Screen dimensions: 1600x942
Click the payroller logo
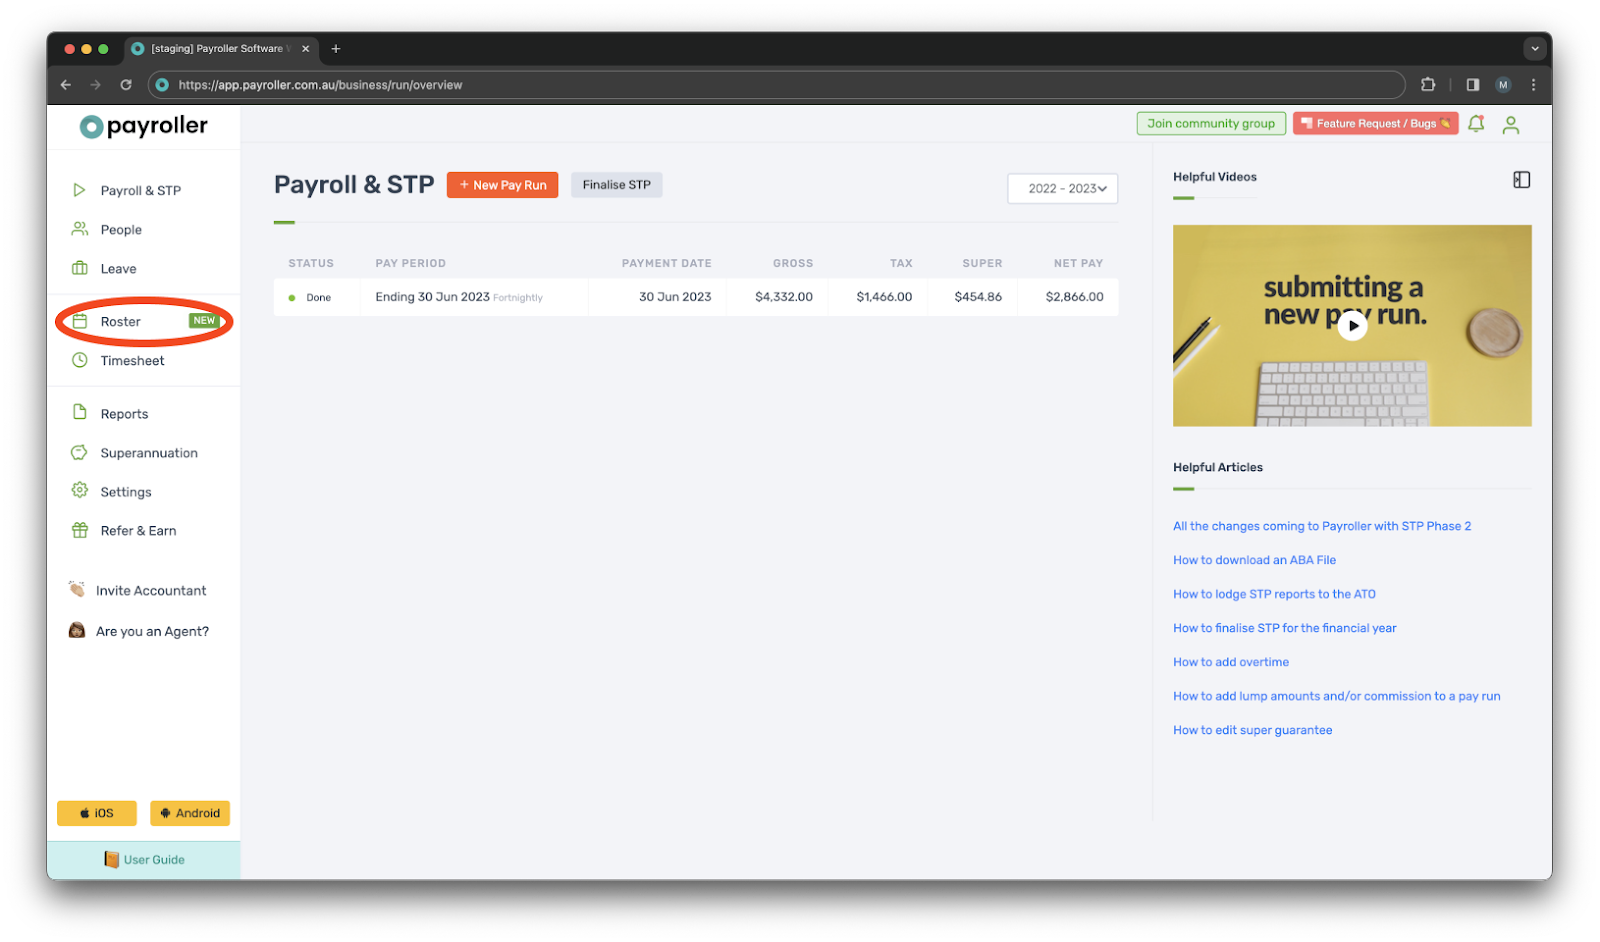144,126
